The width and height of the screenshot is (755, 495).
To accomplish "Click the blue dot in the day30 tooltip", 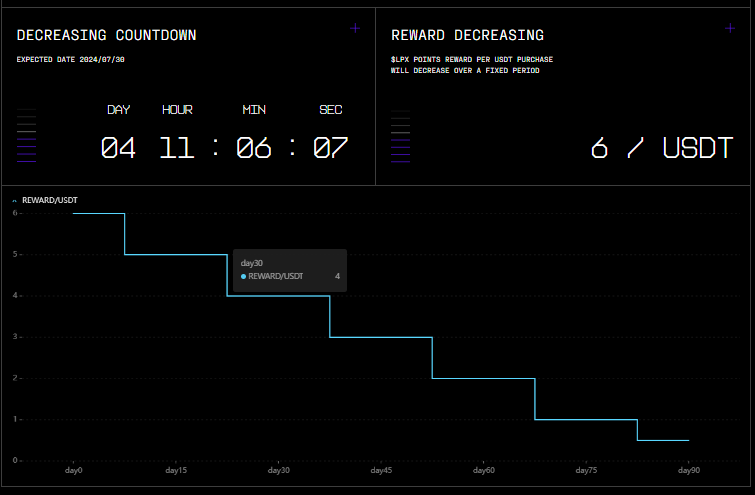I will pyautogui.click(x=244, y=275).
